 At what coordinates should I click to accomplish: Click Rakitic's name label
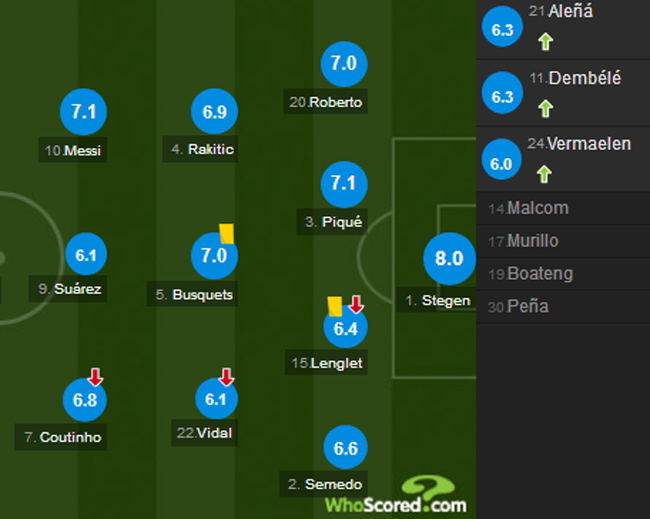[206, 150]
